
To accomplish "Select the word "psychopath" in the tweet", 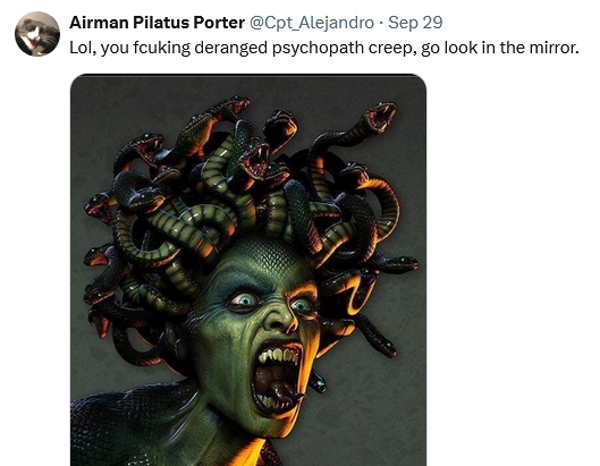I will click(x=318, y=49).
